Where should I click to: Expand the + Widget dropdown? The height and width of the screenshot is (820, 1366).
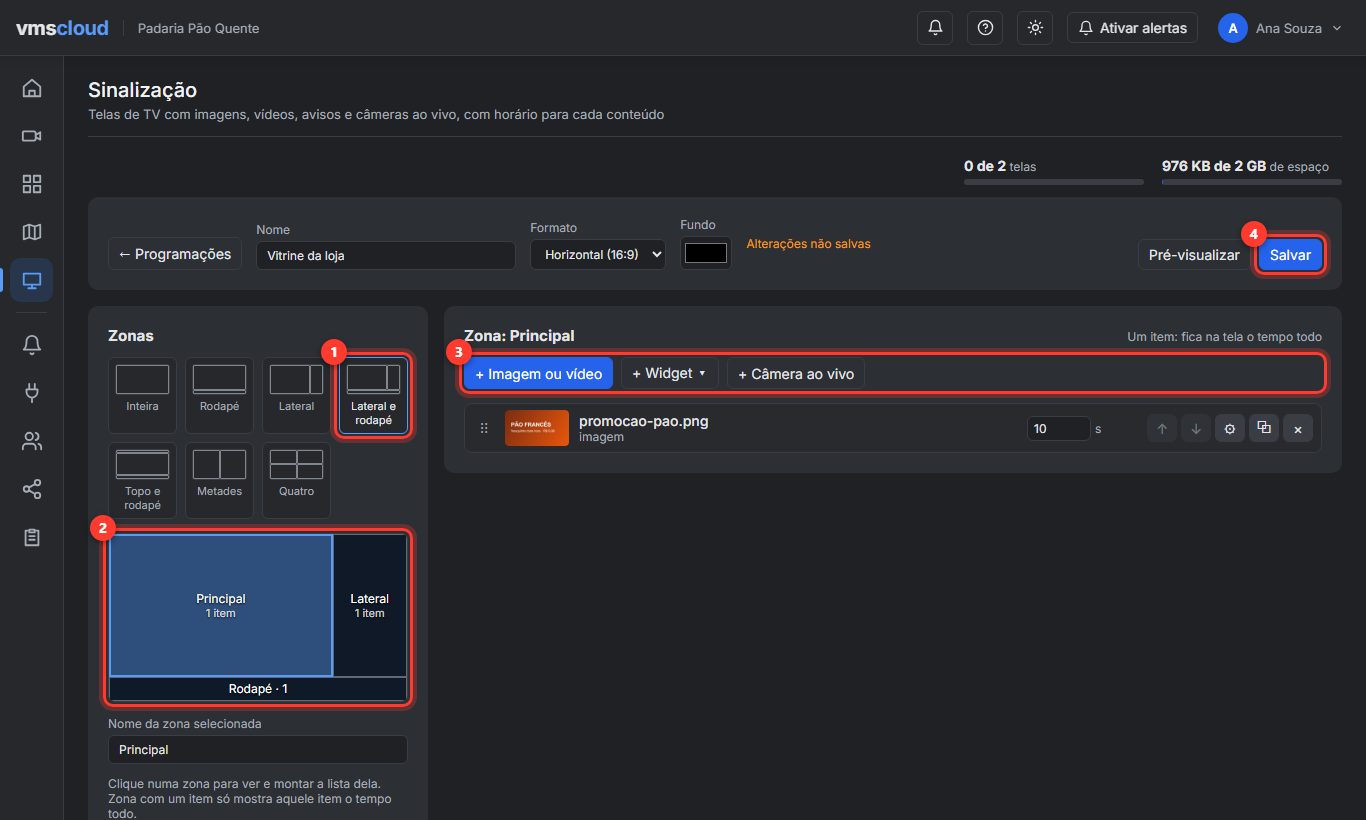[670, 374]
